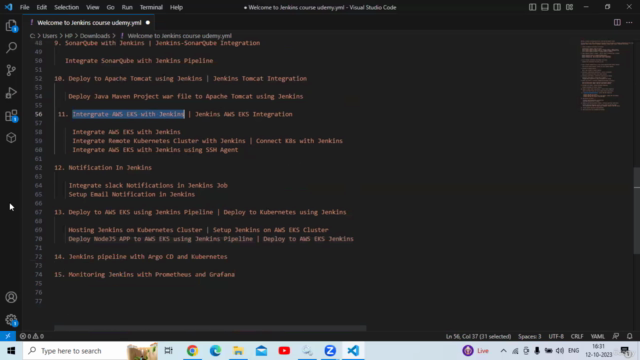This screenshot has height=360, width=640.
Task: Open the Mail app from taskbar
Action: [261, 351]
